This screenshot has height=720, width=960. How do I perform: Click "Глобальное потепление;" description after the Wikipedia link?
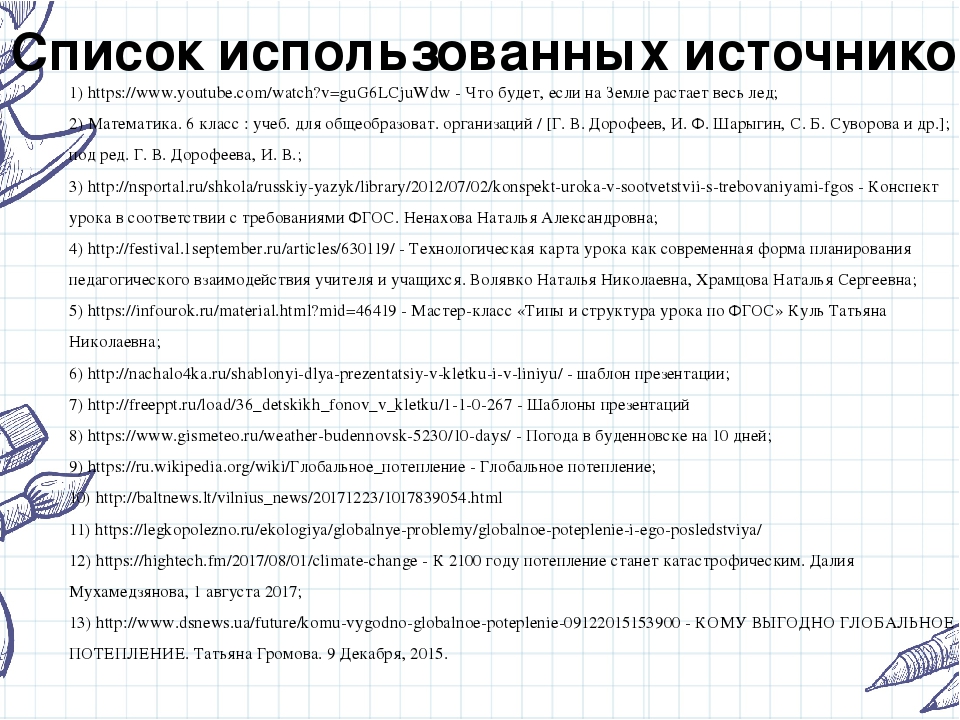point(568,467)
